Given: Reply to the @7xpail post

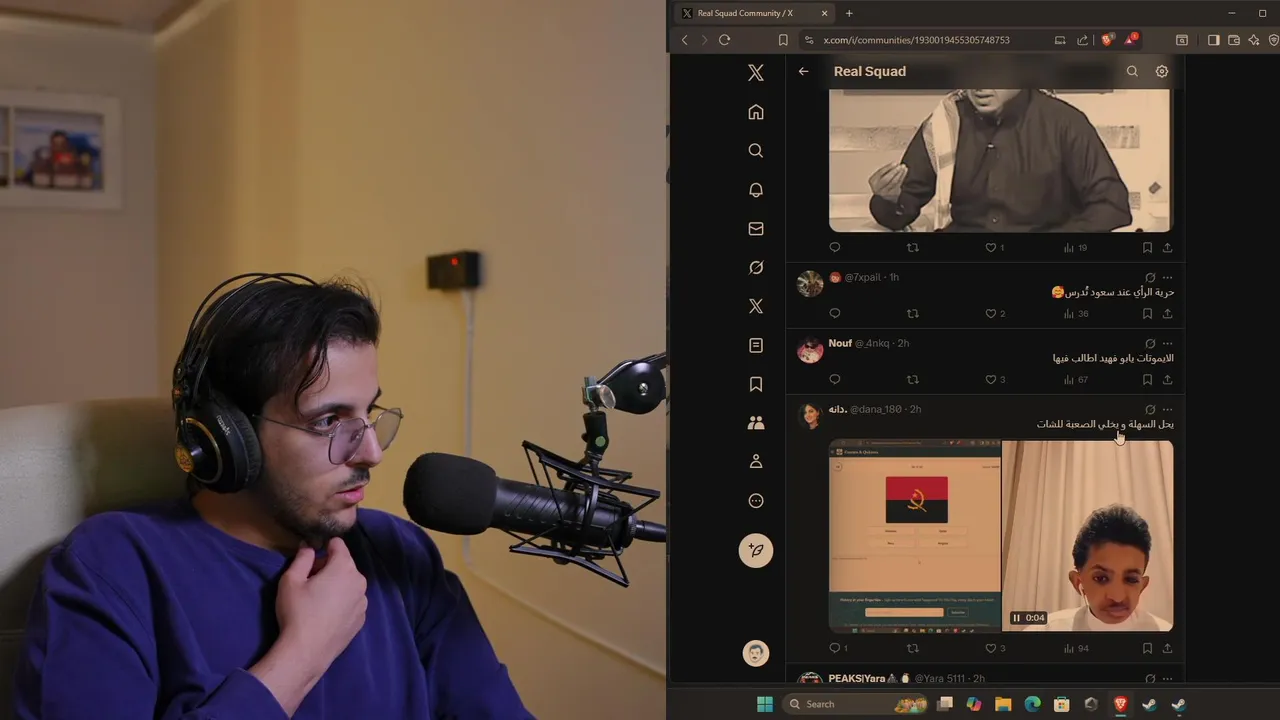Looking at the screenshot, I should pyautogui.click(x=835, y=314).
